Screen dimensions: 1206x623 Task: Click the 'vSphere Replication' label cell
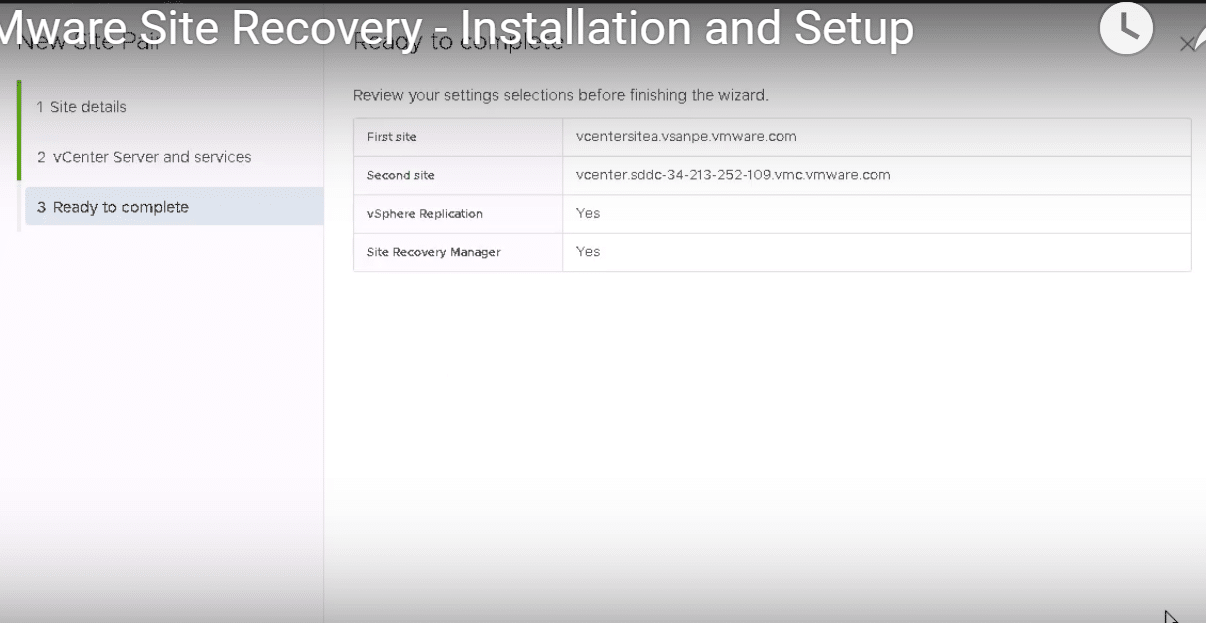(458, 214)
